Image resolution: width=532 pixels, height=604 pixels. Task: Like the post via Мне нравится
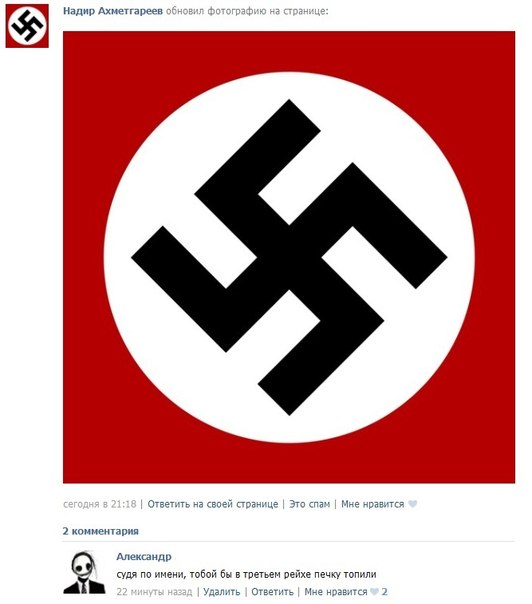pos(373,504)
